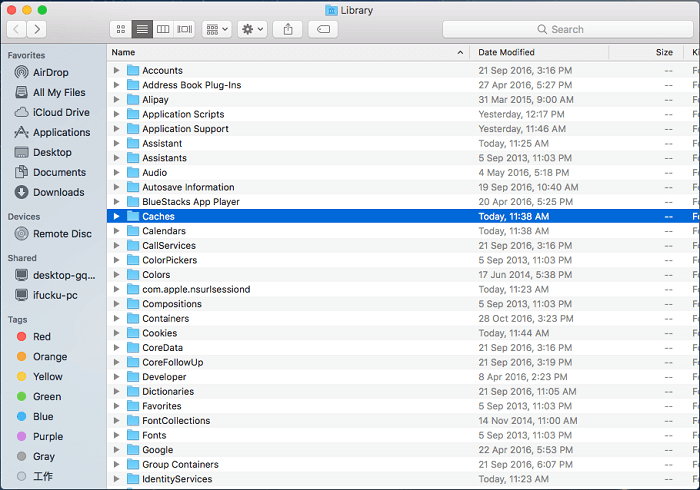
Task: Open AirDrop from the sidebar
Action: click(x=50, y=73)
